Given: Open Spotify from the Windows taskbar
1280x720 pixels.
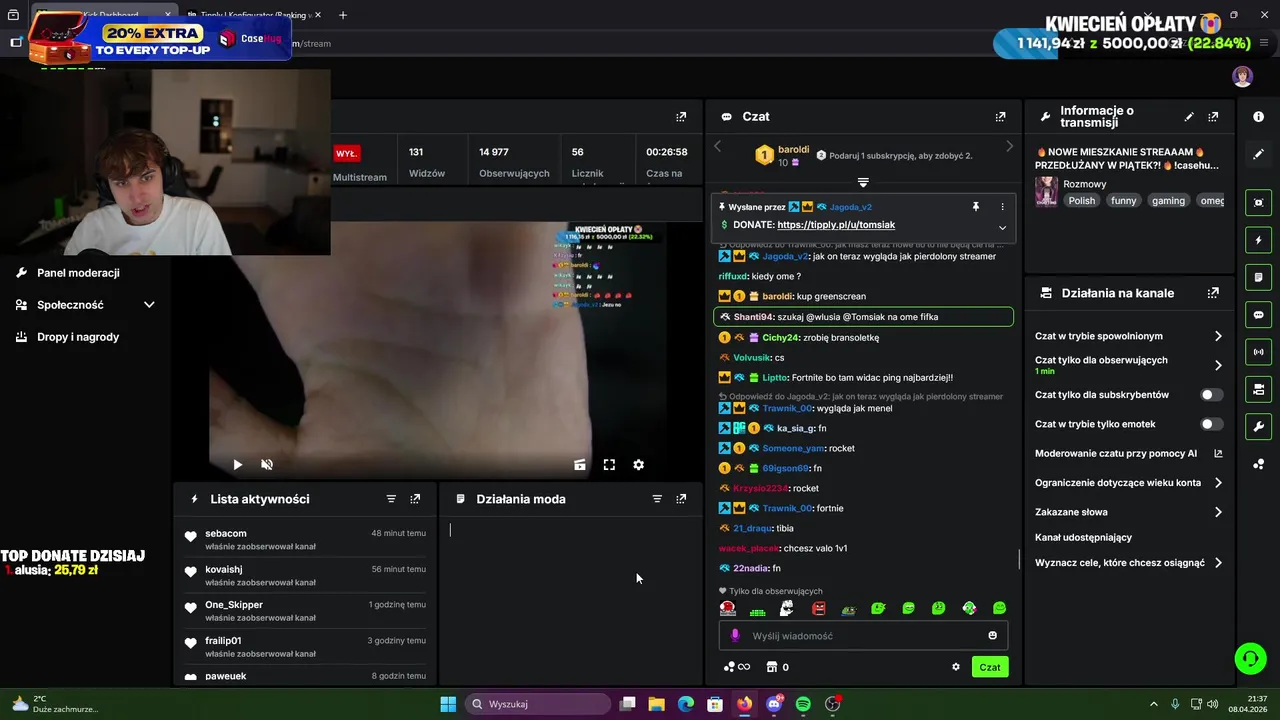Looking at the screenshot, I should [803, 704].
